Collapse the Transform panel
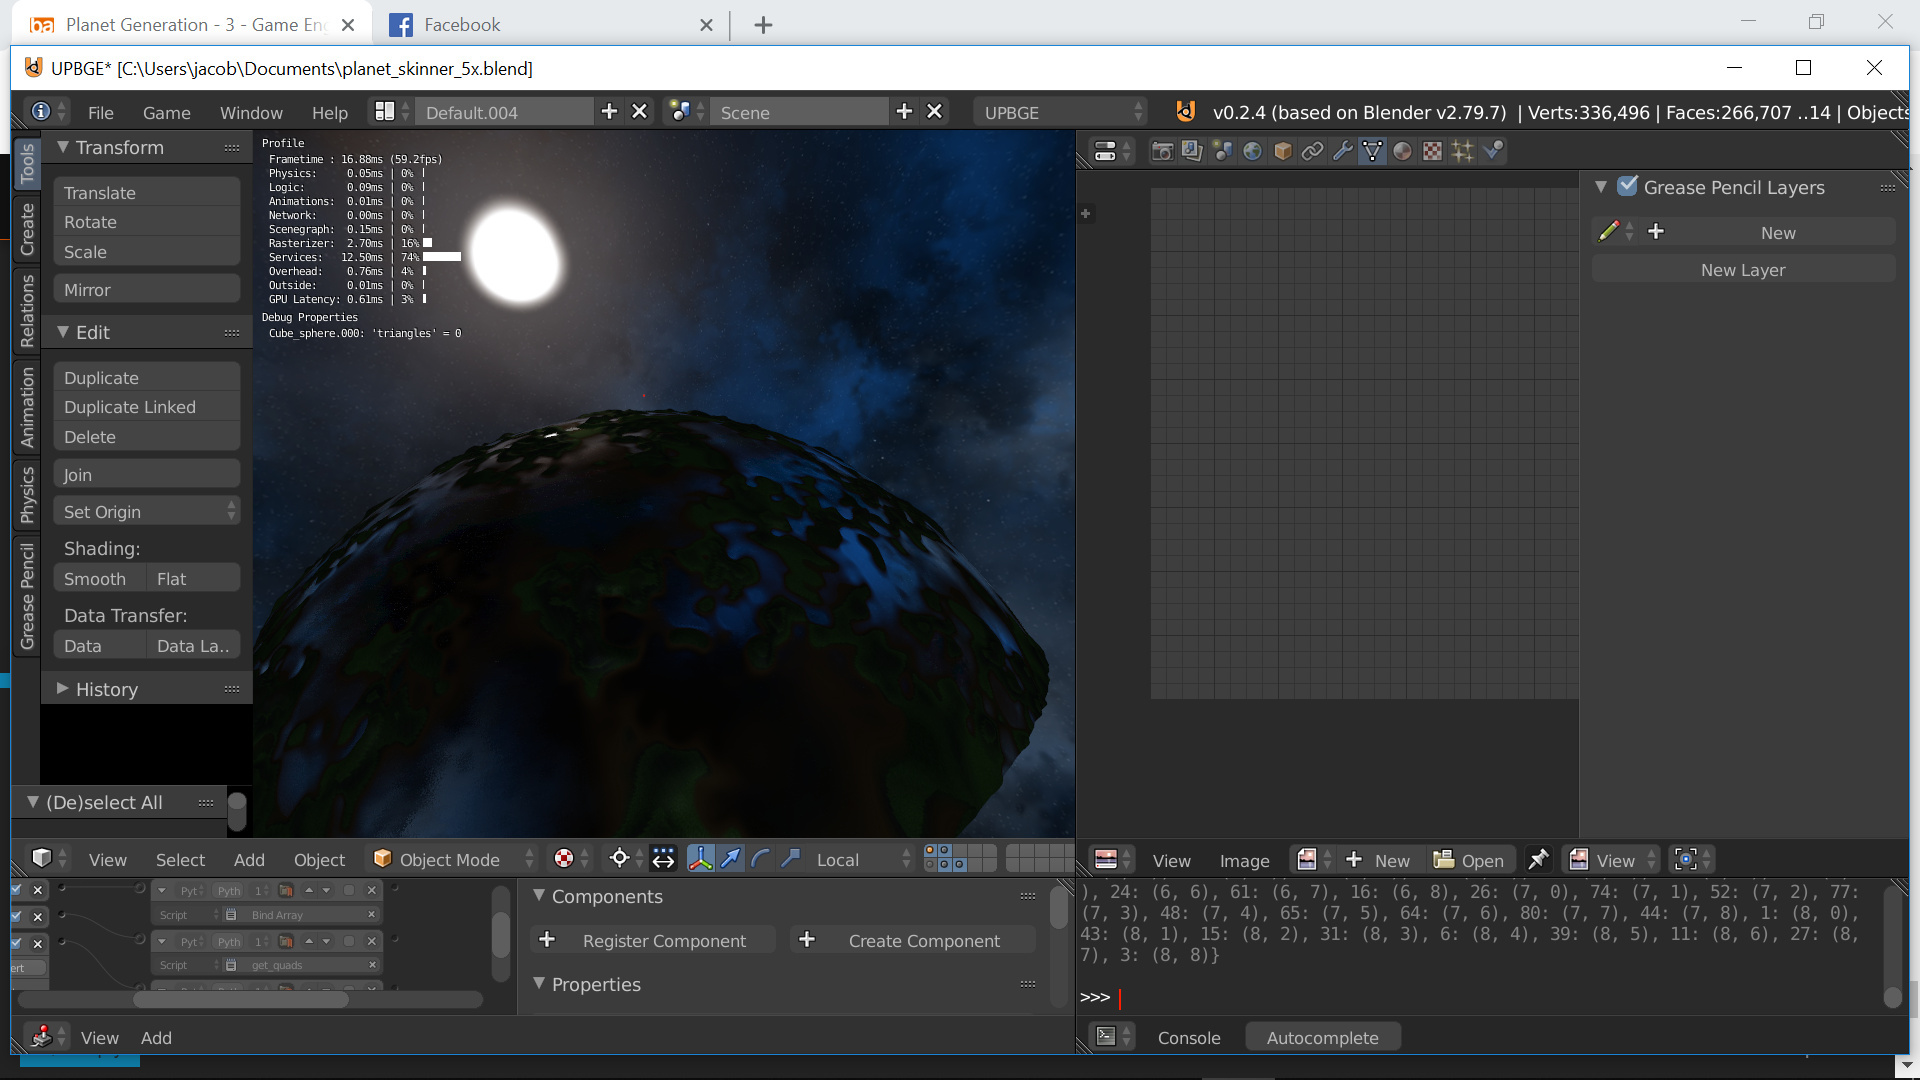 [x=63, y=147]
